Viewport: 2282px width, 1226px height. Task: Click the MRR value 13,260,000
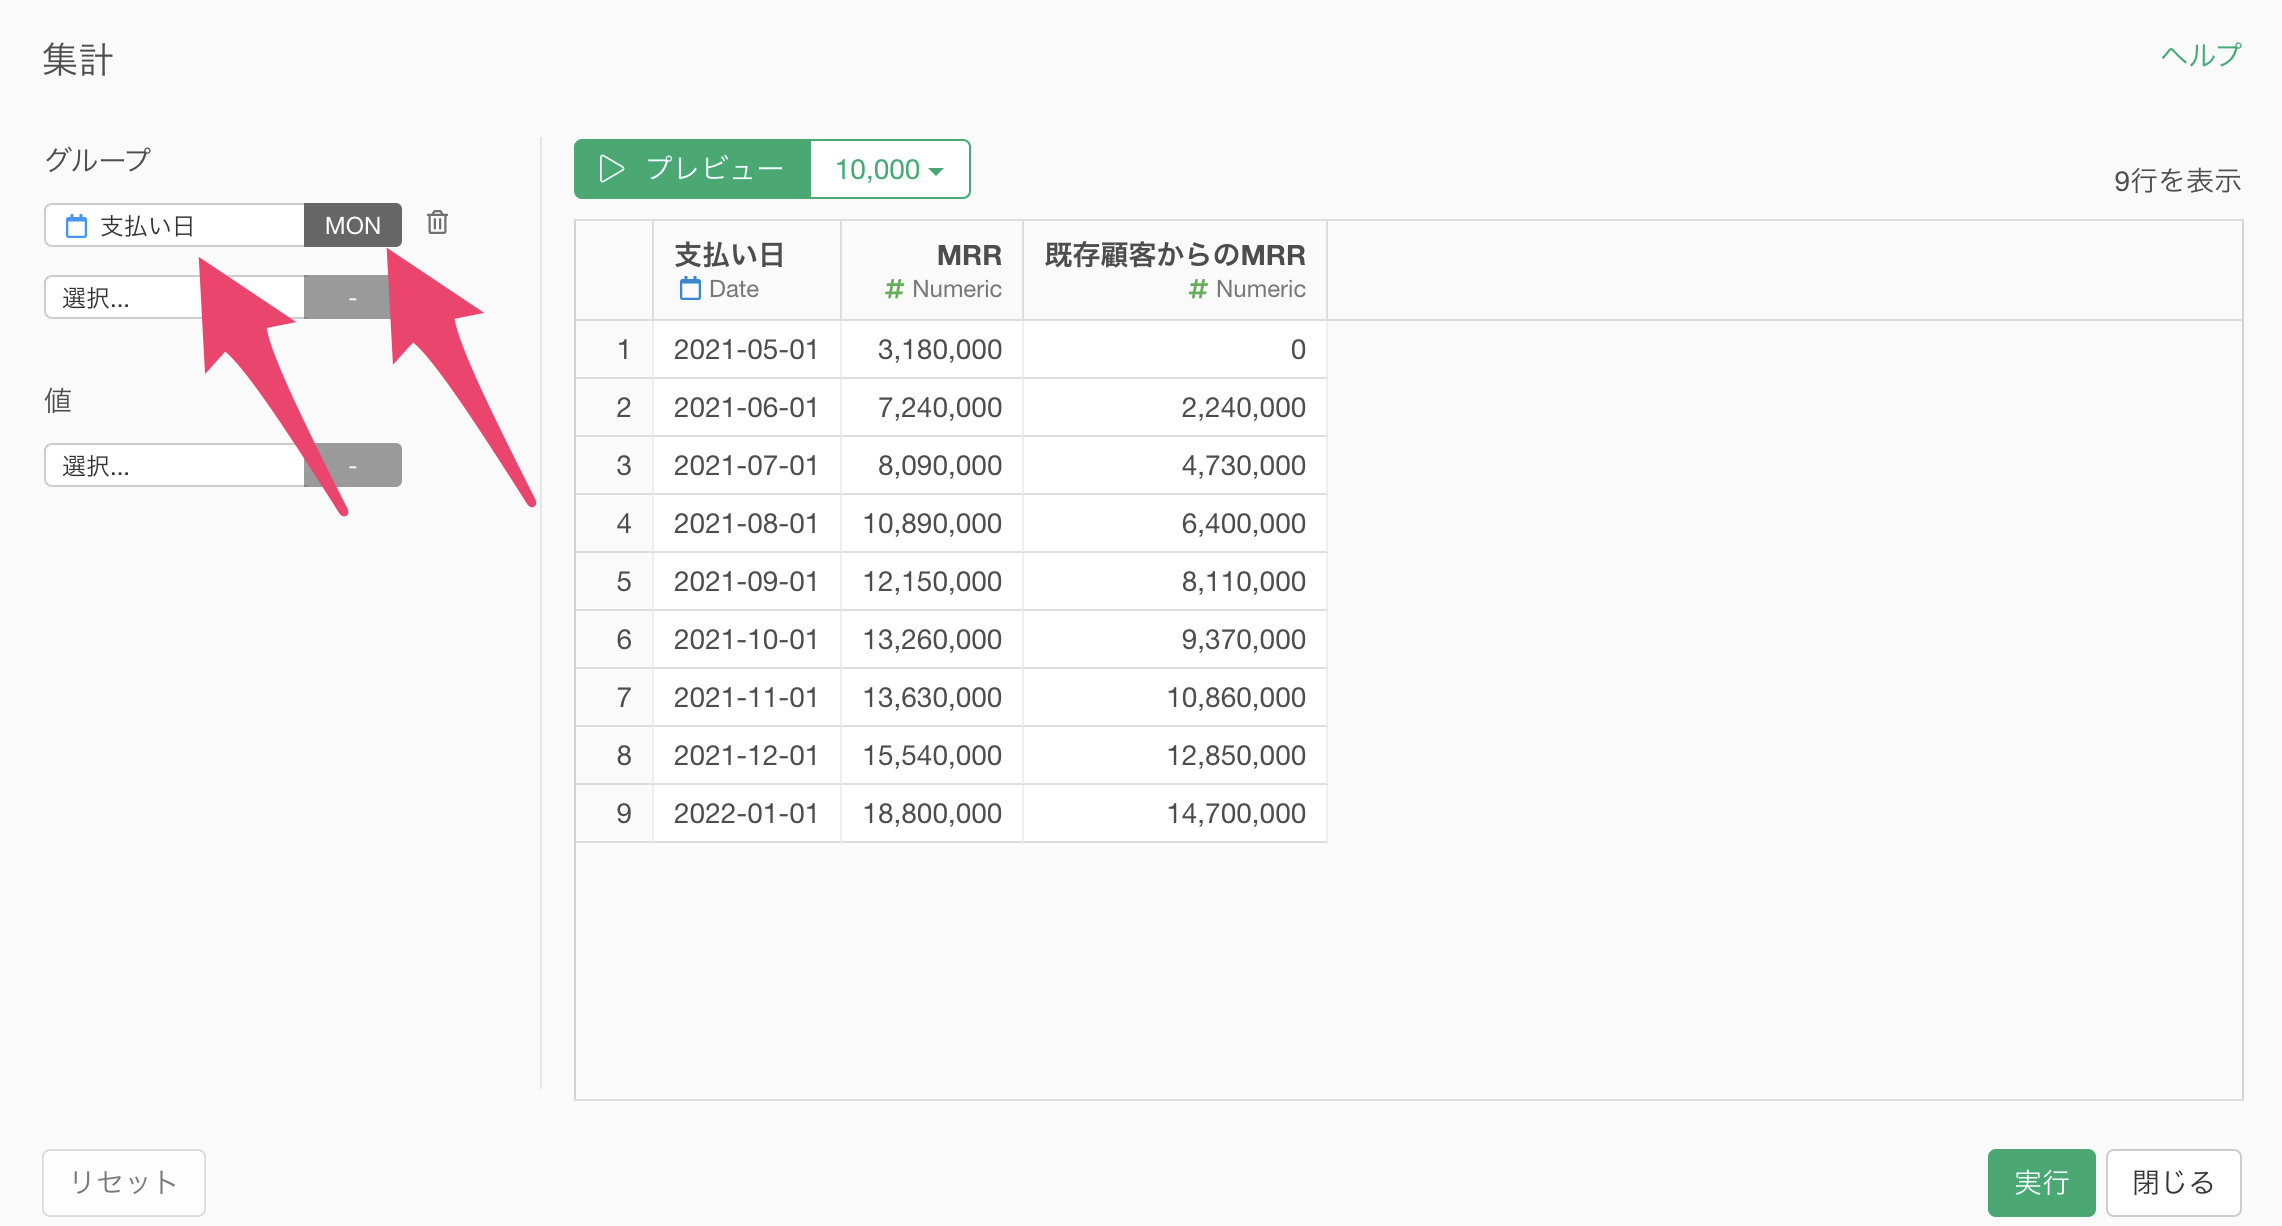pos(932,639)
